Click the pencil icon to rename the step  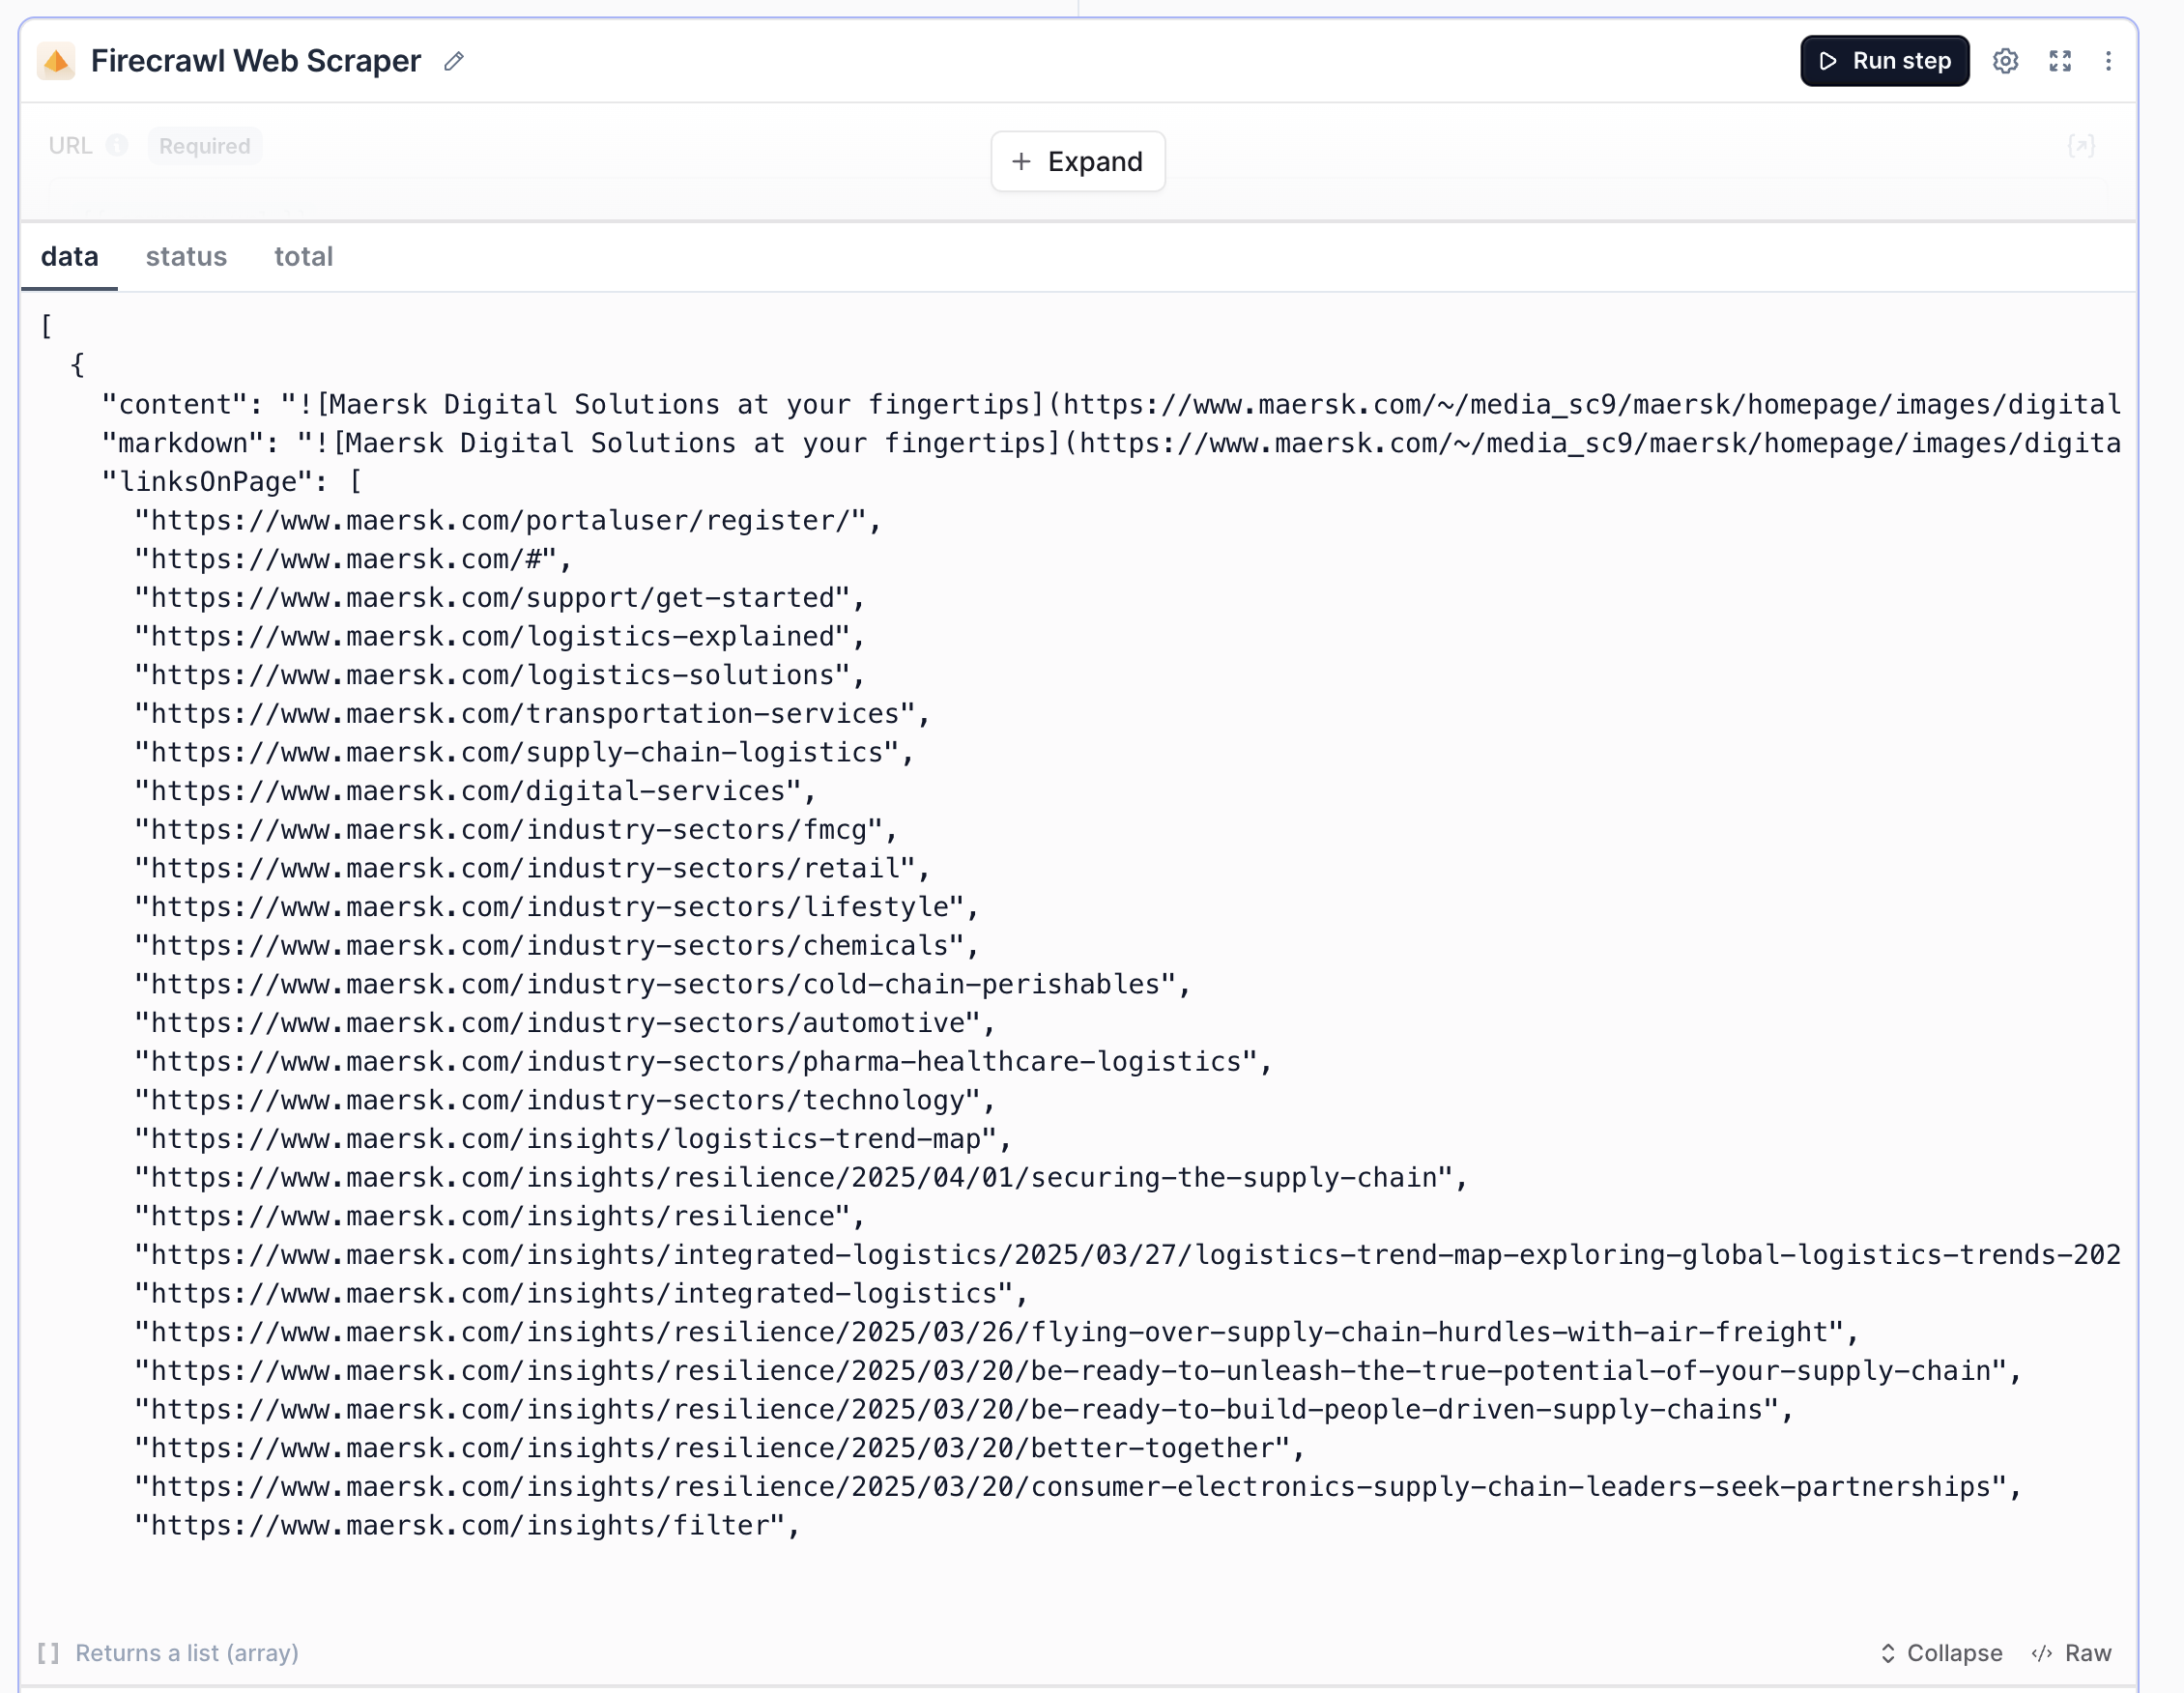point(454,61)
